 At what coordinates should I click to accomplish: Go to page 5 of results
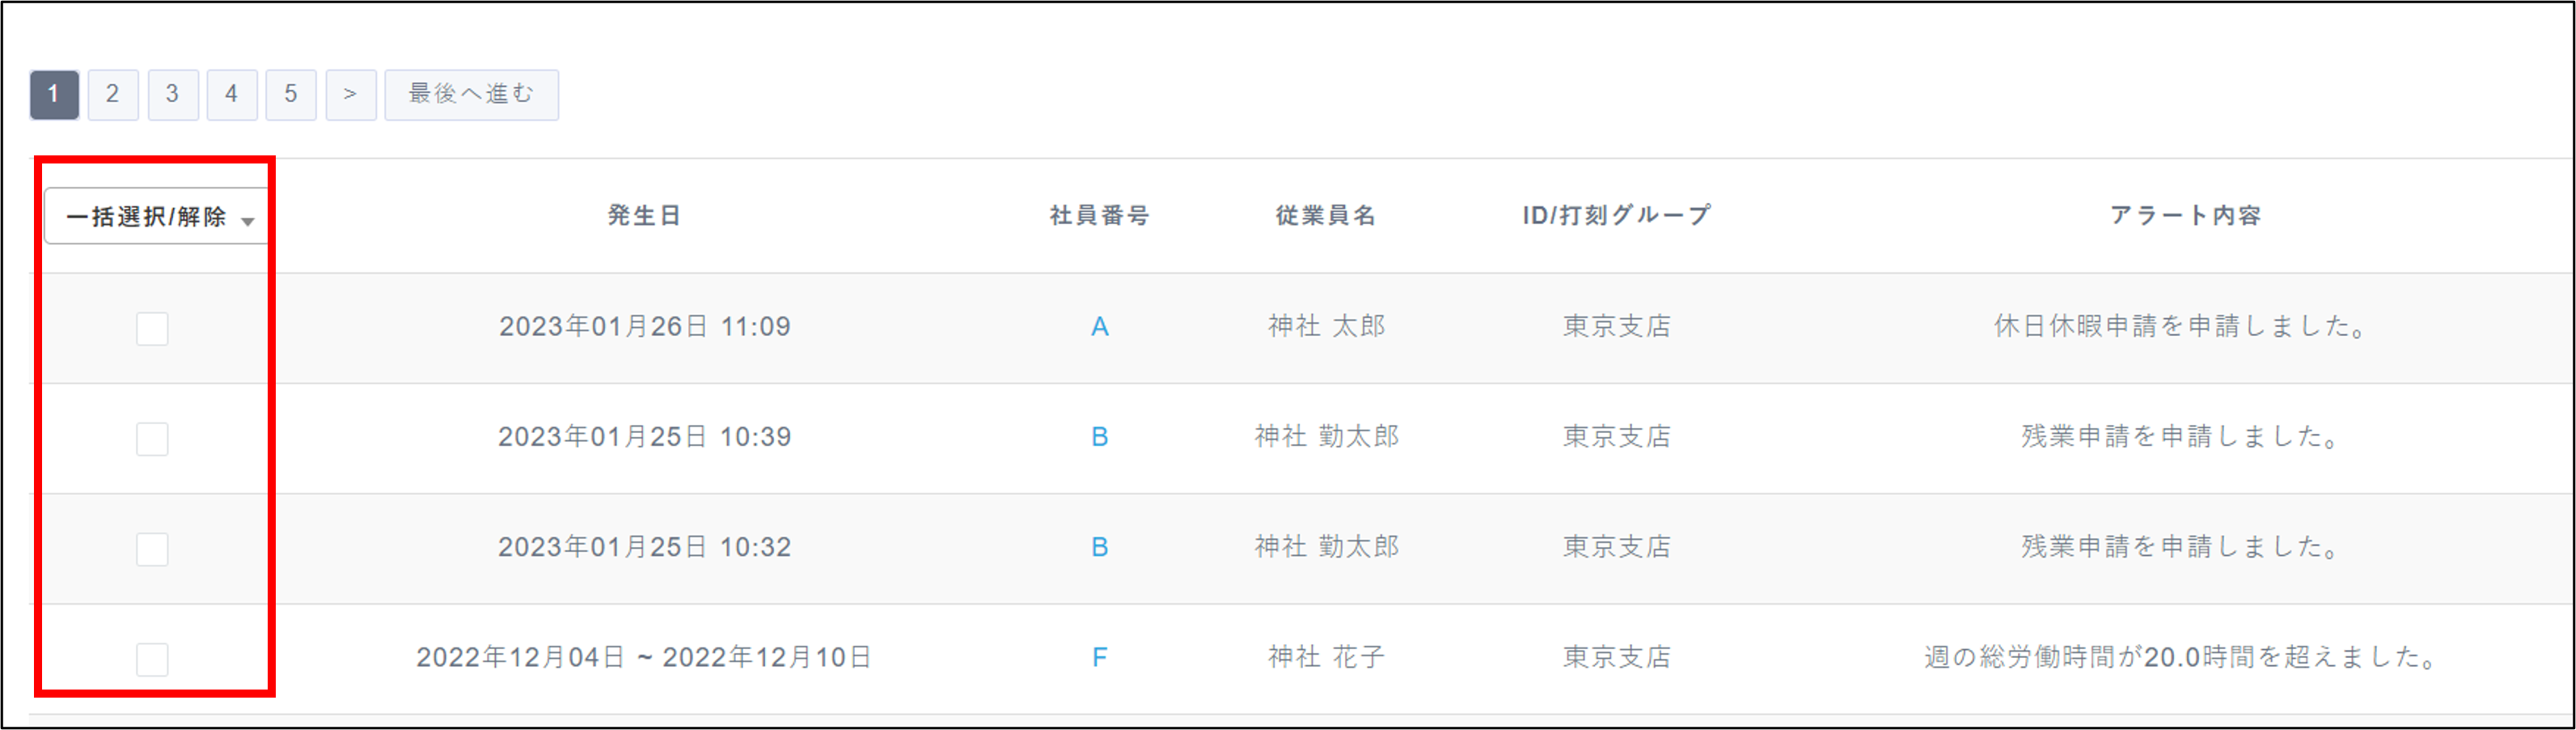click(290, 95)
